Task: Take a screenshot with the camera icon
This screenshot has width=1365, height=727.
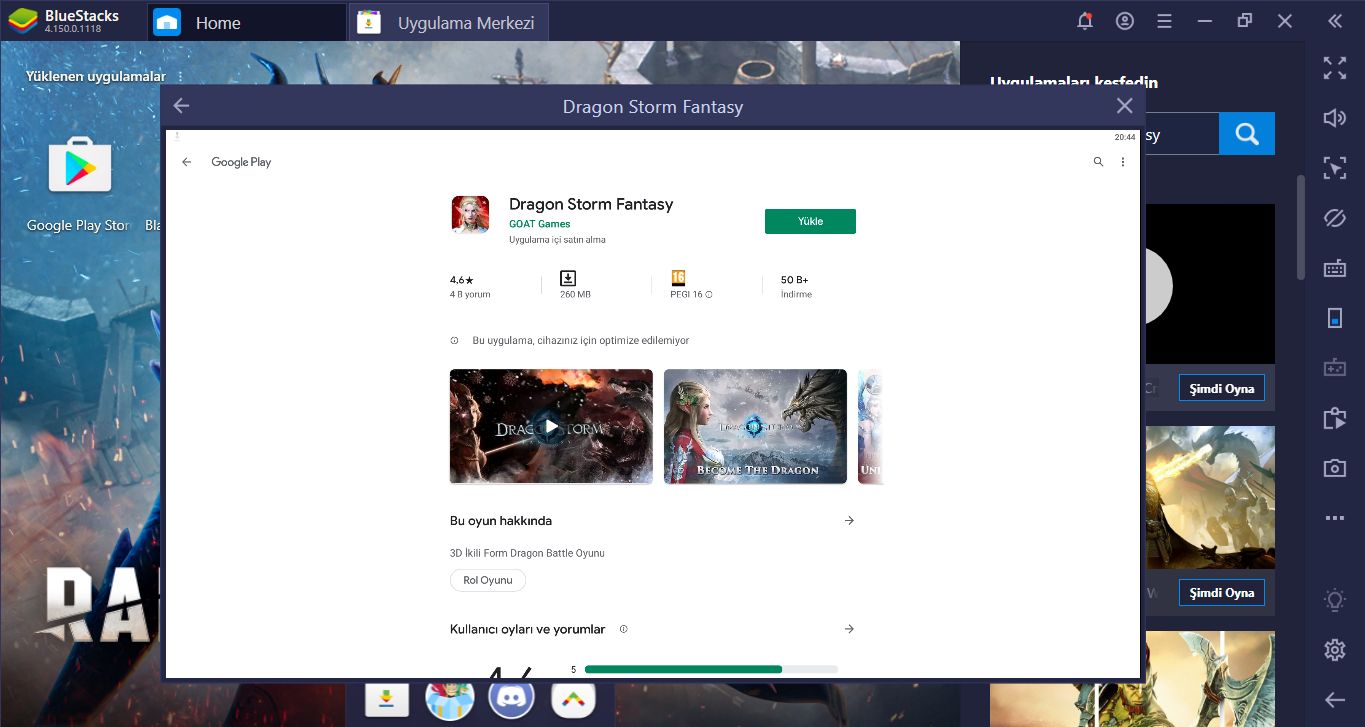Action: click(x=1335, y=468)
